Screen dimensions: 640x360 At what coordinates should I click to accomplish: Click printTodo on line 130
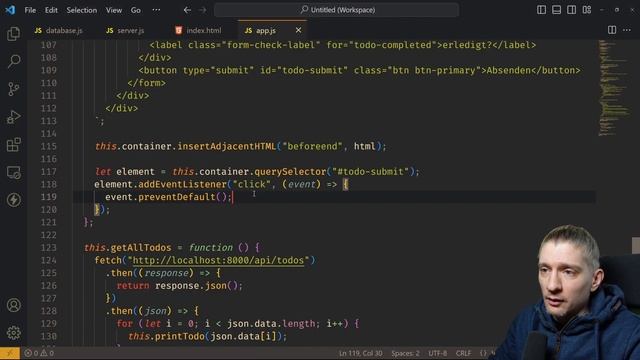point(180,336)
